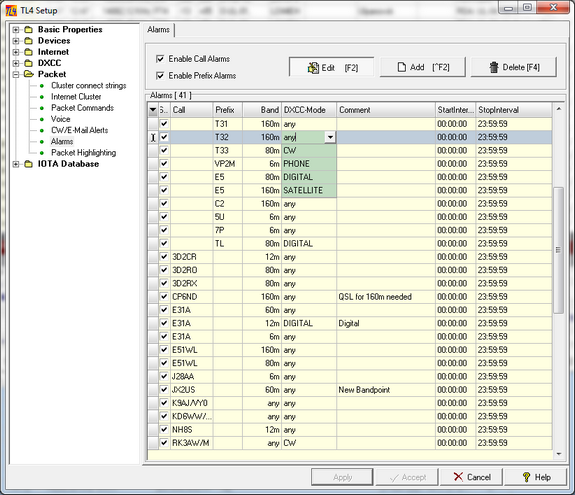Screen dimensions: 575x495
Task: Click the Apply button
Action: pyautogui.click(x=342, y=477)
